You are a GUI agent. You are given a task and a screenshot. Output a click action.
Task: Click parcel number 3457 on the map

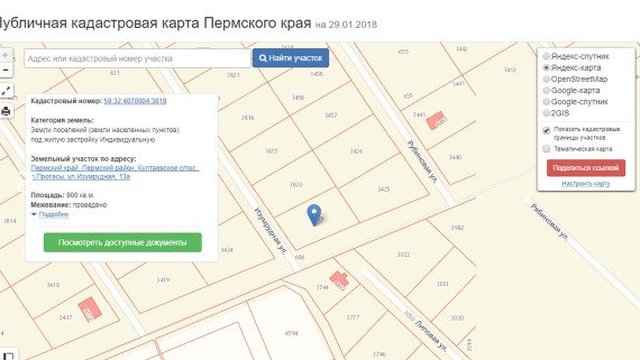tap(331, 116)
